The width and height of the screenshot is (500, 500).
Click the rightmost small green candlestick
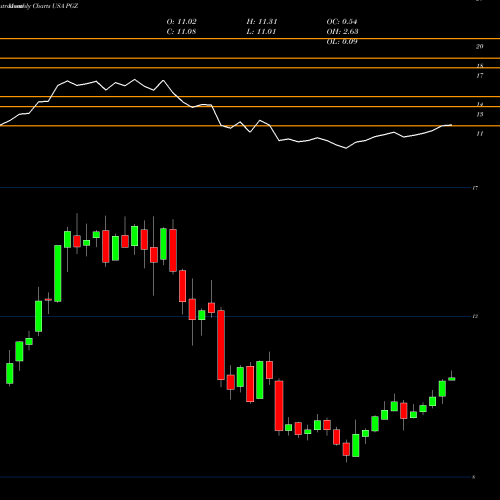point(452,379)
